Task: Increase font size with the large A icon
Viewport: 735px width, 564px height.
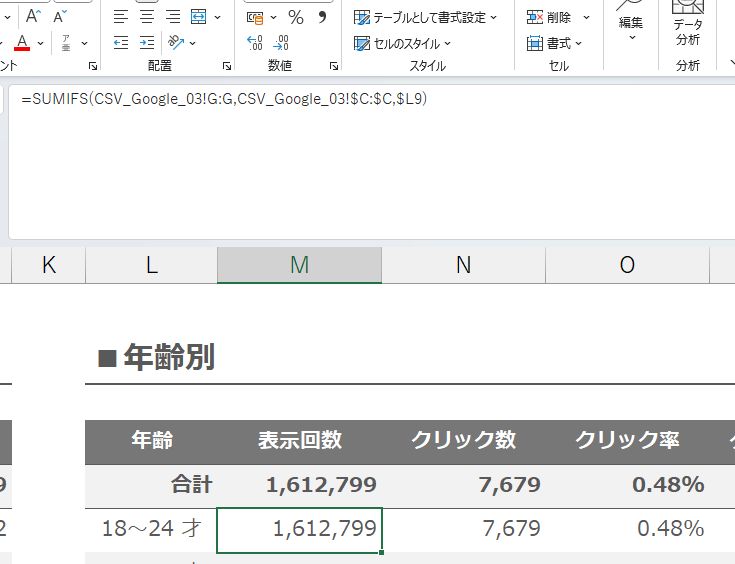Action: (34, 16)
